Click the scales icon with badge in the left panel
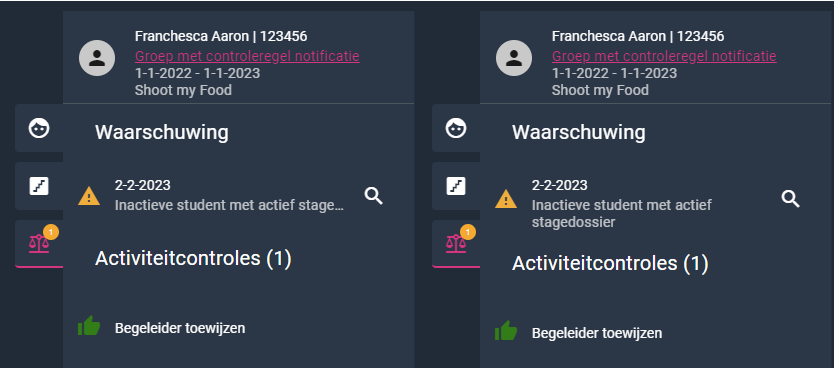The width and height of the screenshot is (835, 371). 39,243
